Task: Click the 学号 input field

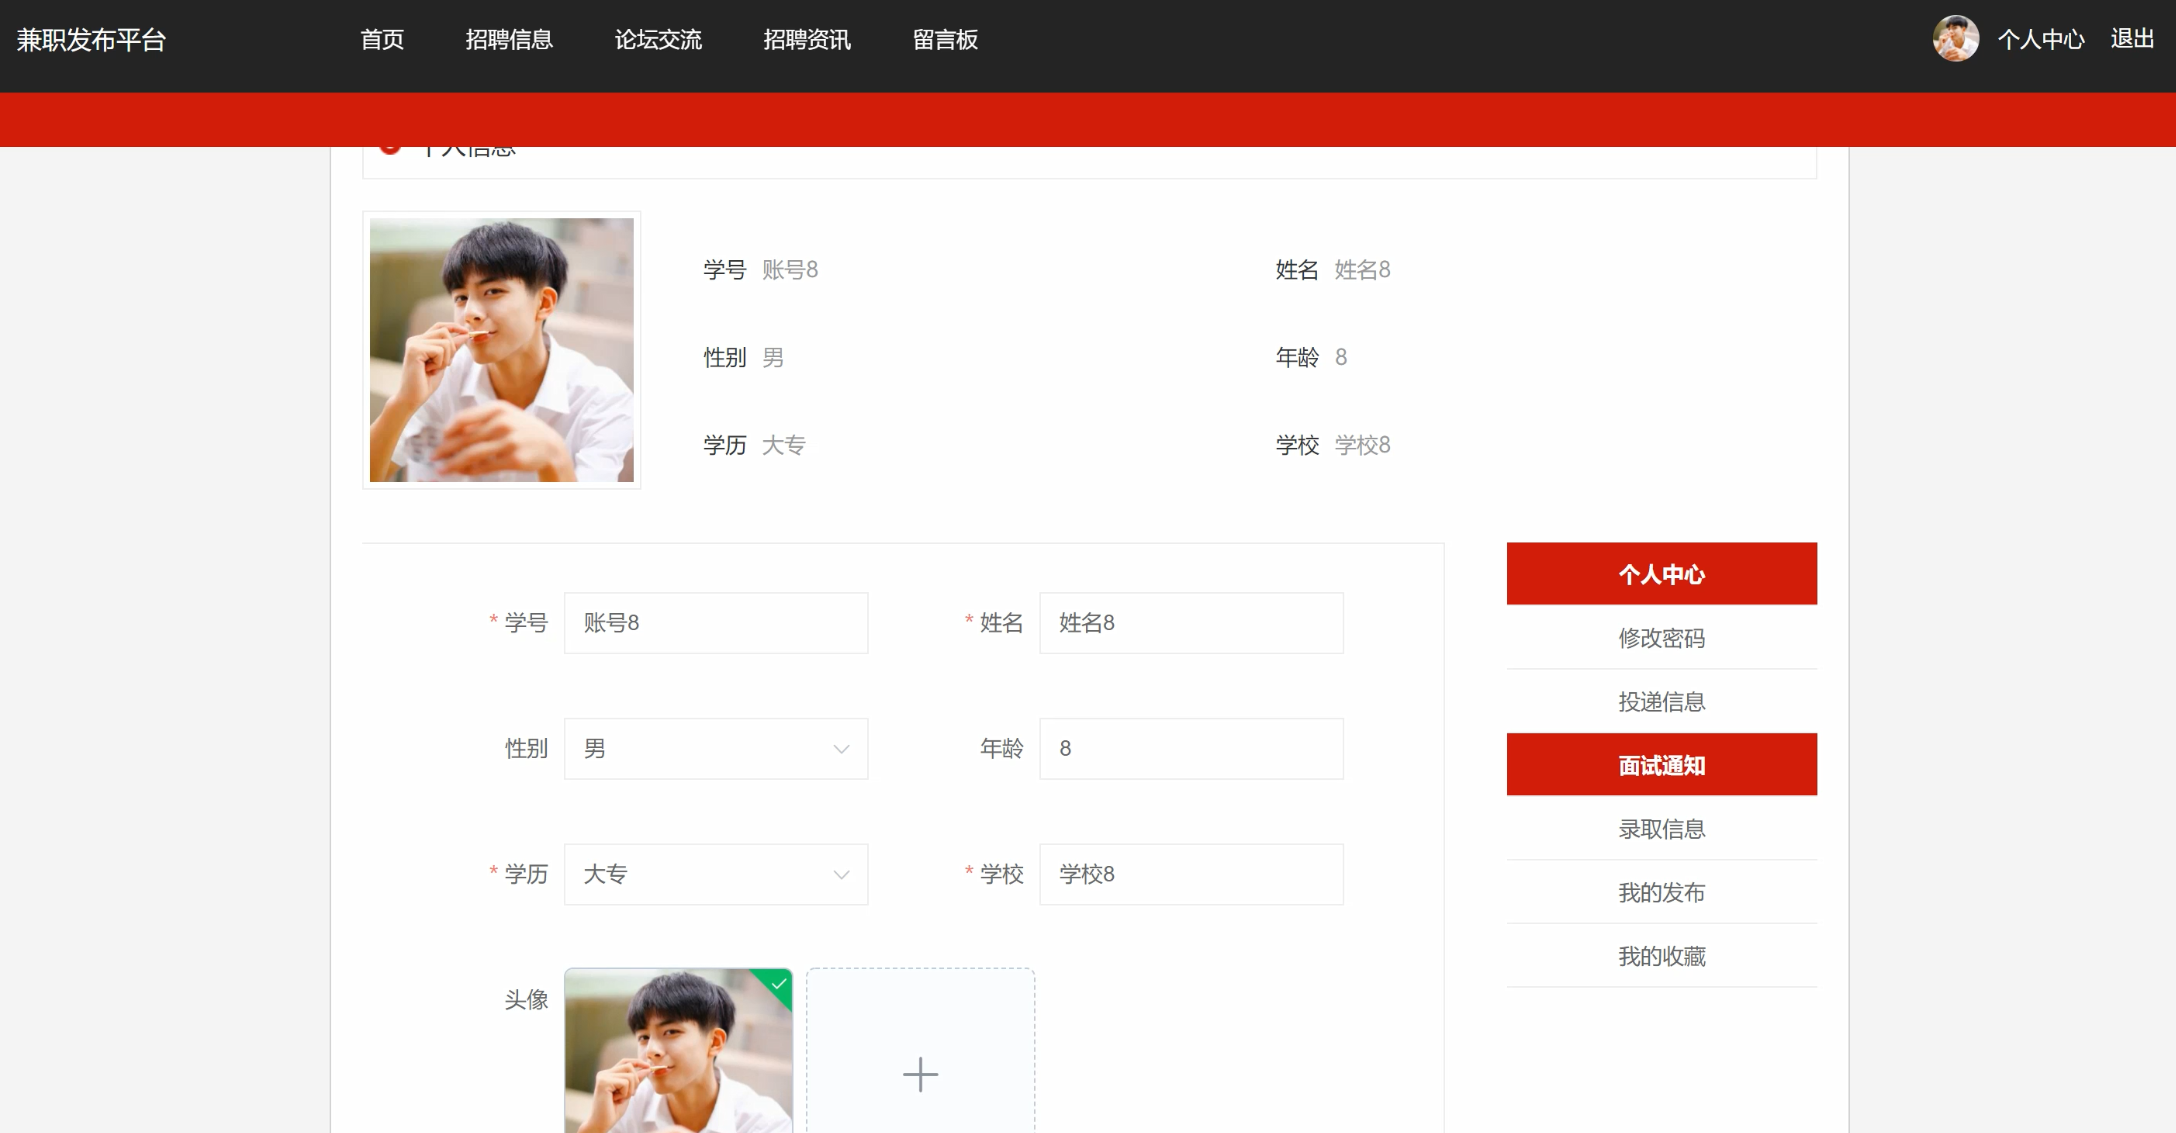Action: click(x=716, y=623)
